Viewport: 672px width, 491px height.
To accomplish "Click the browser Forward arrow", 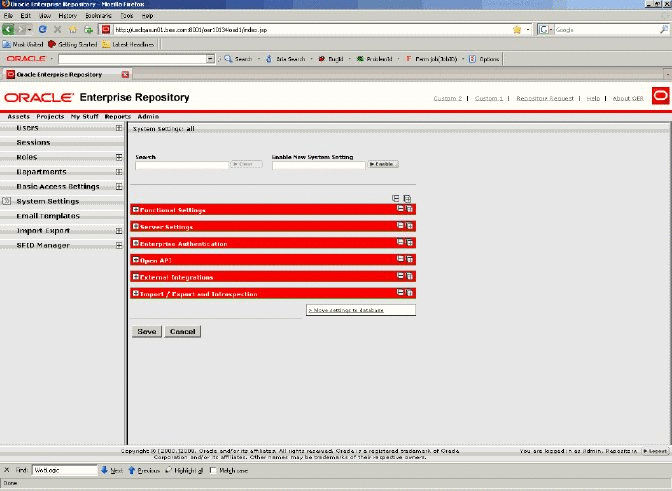I will 21,30.
